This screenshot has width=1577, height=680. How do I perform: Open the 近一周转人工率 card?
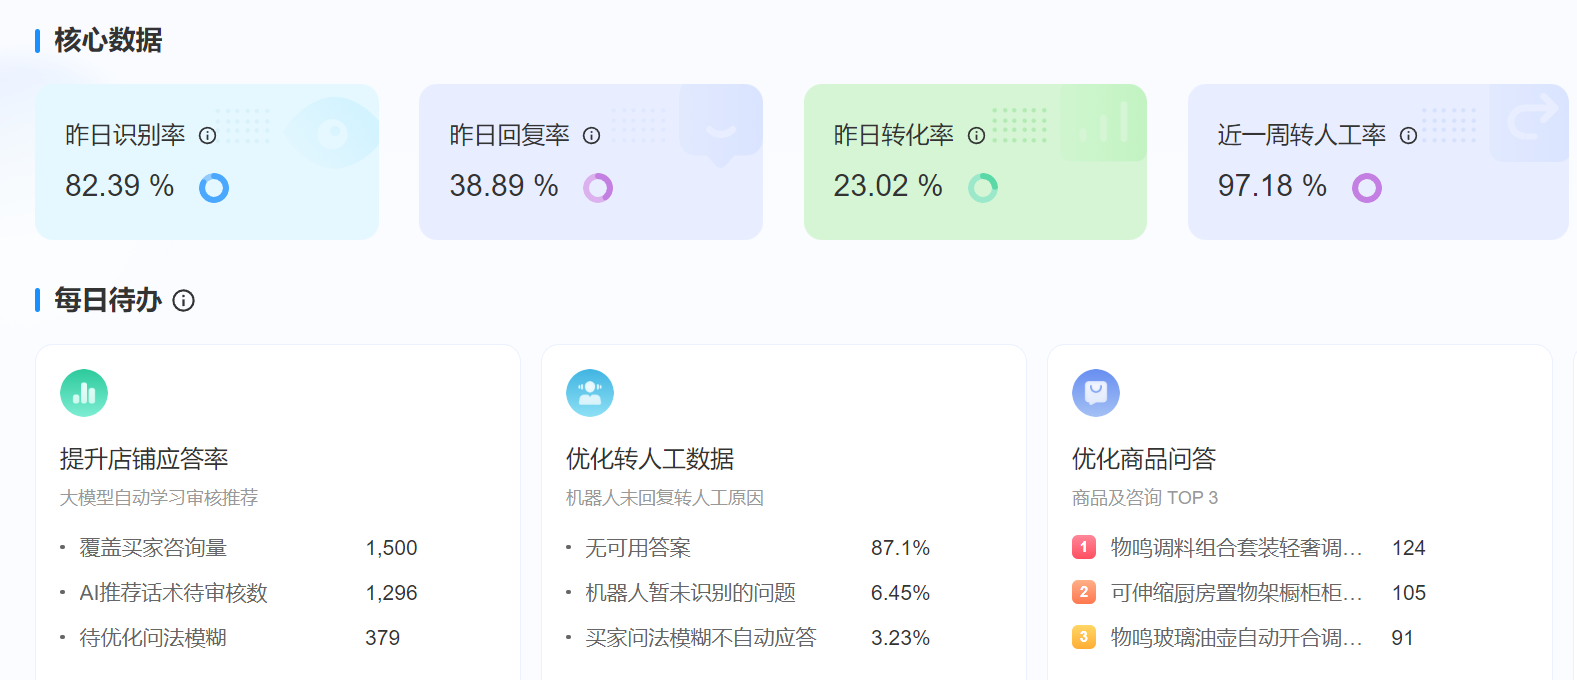point(1378,162)
